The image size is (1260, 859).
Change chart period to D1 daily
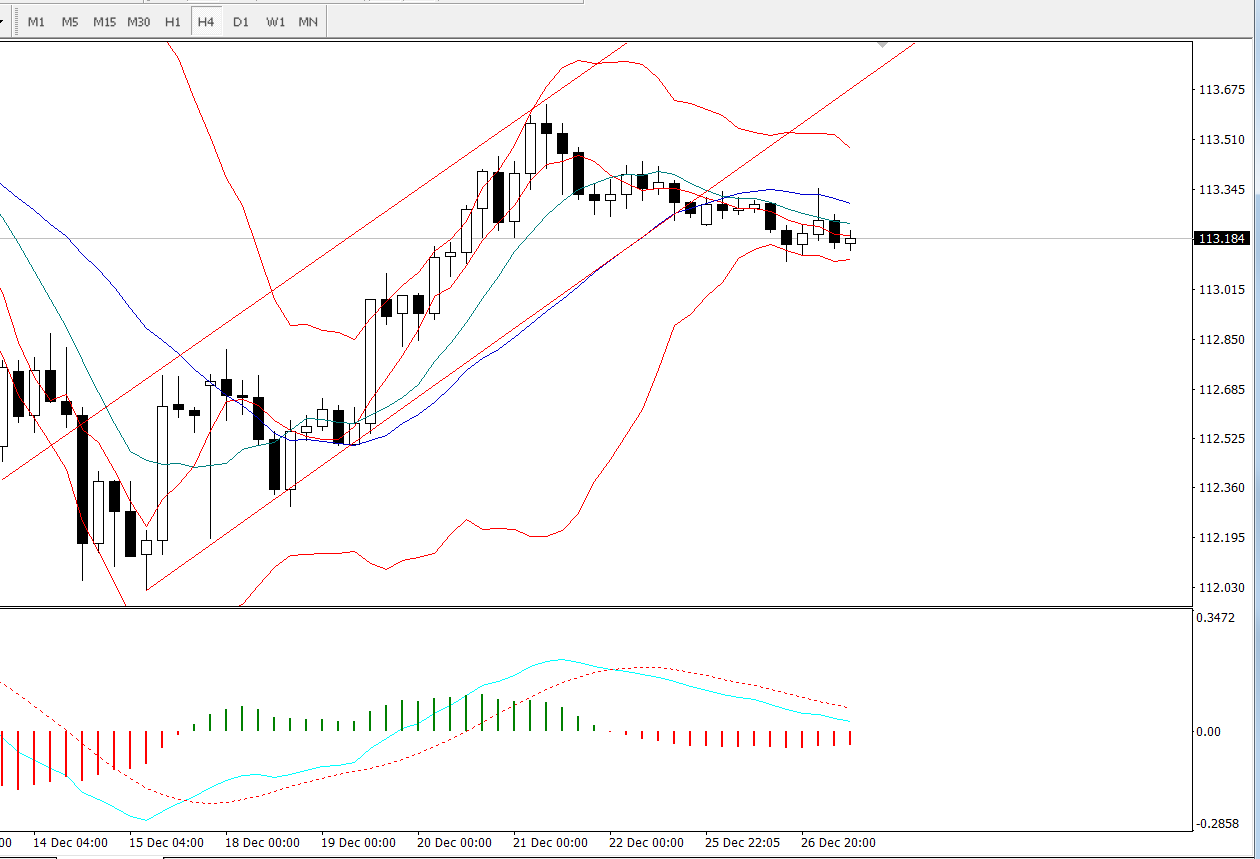click(x=240, y=21)
